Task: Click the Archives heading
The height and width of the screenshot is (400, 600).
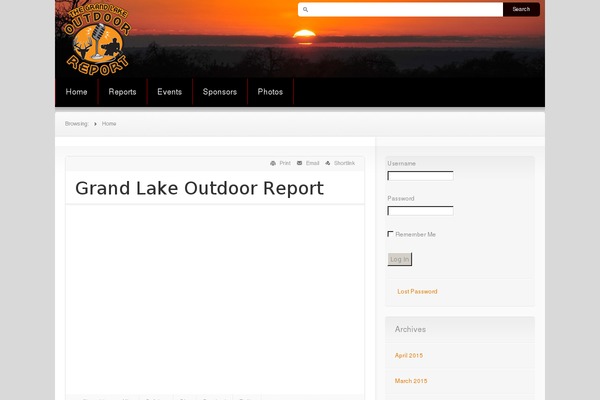Action: coord(410,329)
